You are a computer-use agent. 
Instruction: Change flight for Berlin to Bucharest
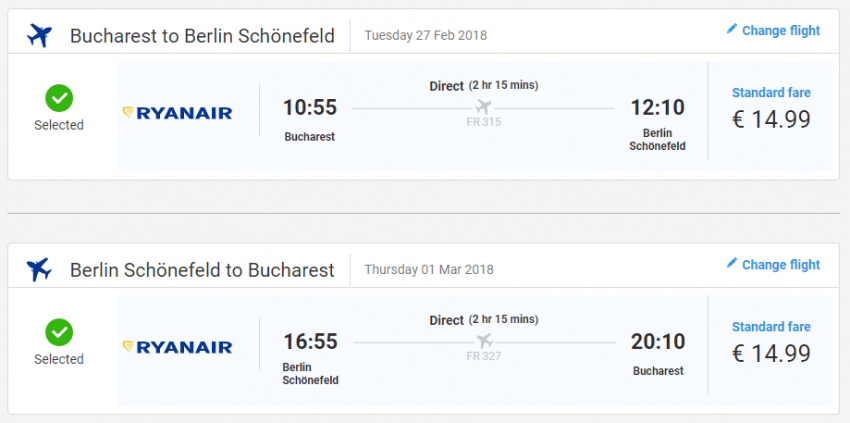coord(780,265)
